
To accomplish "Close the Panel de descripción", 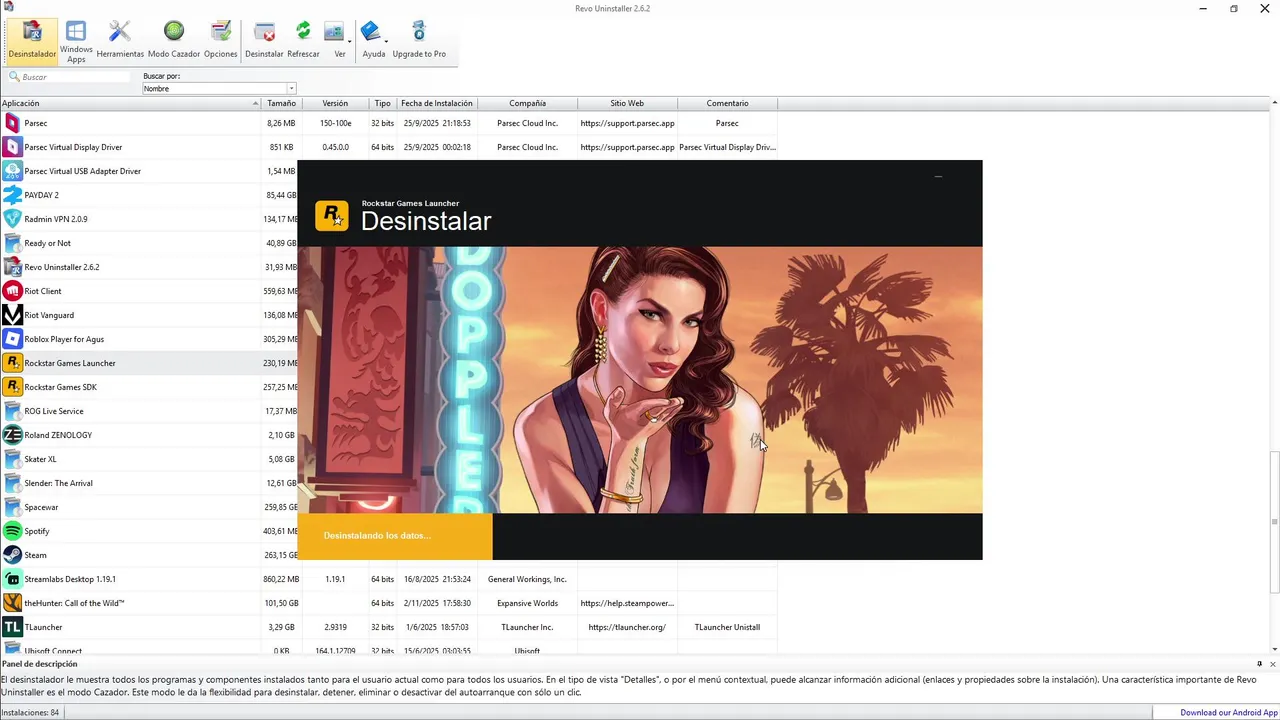I will [x=1272, y=664].
